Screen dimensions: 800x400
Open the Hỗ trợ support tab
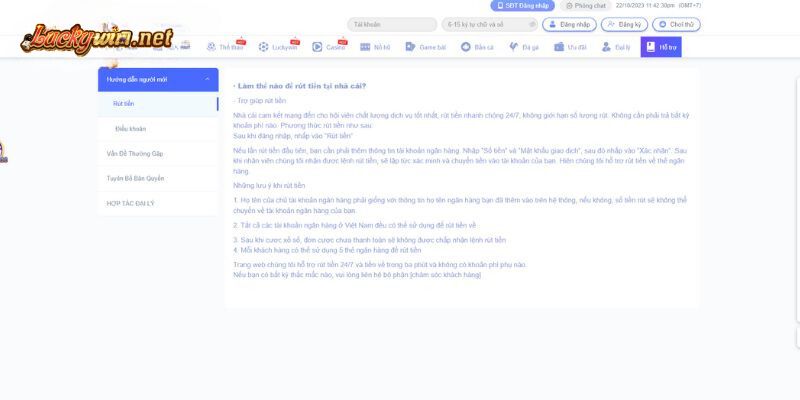(661, 47)
